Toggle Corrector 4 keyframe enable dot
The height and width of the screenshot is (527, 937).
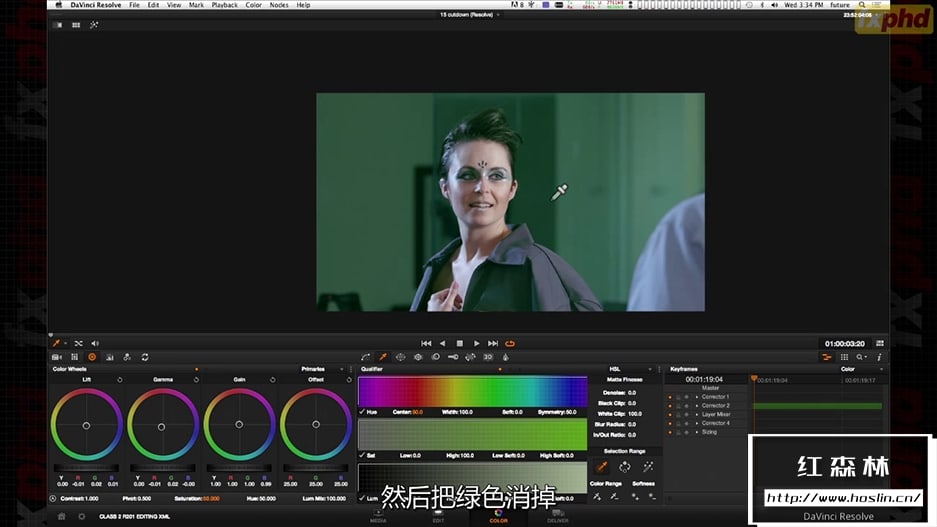click(670, 423)
